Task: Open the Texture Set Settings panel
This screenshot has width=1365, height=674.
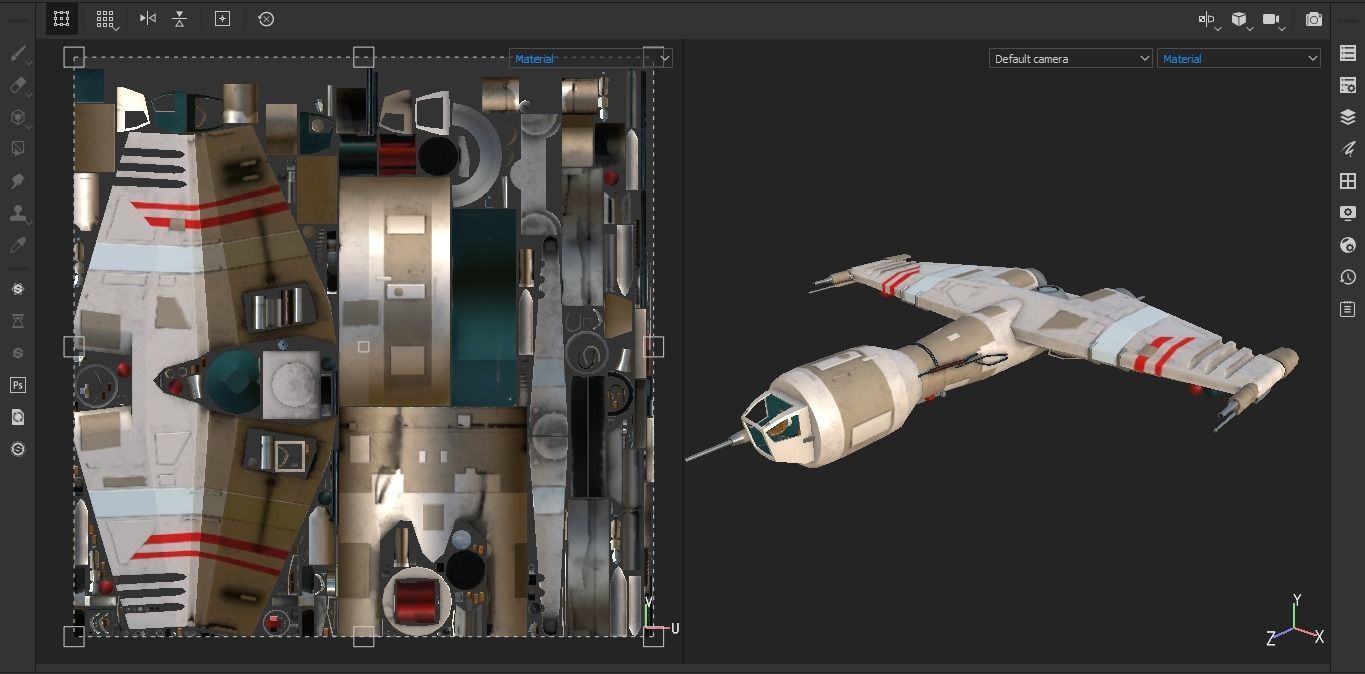Action: pos(1348,85)
